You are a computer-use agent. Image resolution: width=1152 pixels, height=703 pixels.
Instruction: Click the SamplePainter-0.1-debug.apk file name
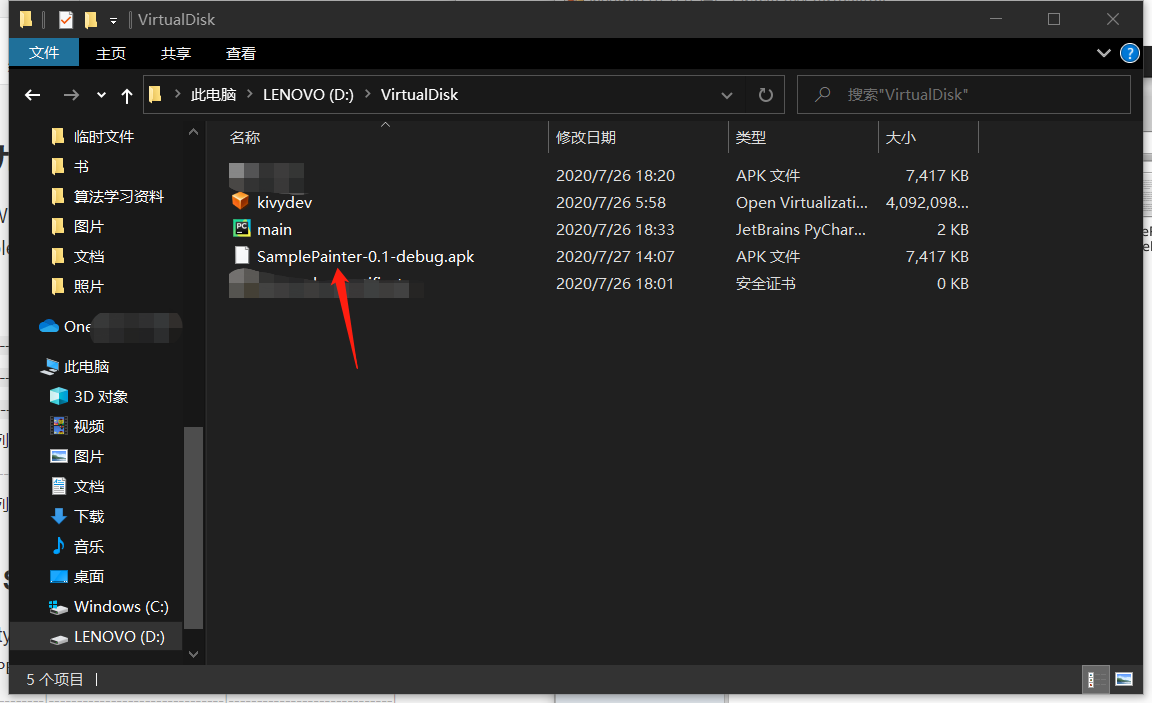pyautogui.click(x=365, y=256)
